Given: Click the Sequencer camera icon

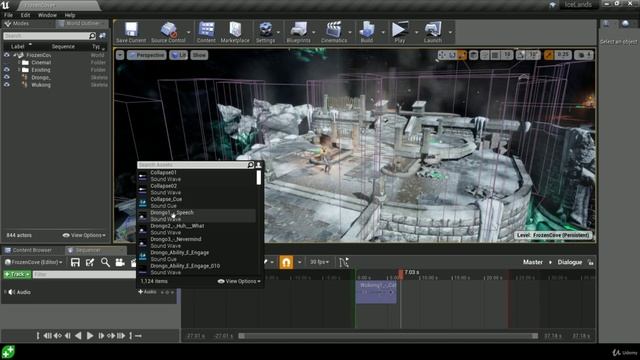Looking at the screenshot, I should coord(120,262).
